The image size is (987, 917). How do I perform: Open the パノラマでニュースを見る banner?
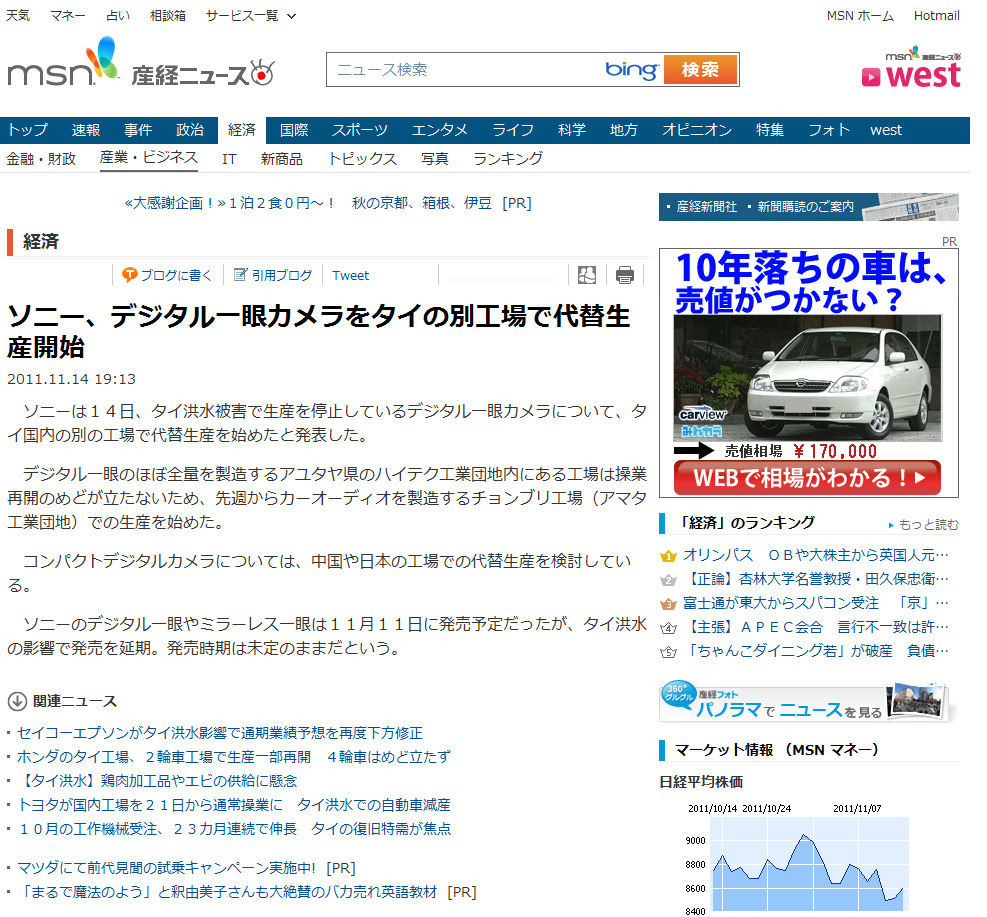(x=806, y=701)
